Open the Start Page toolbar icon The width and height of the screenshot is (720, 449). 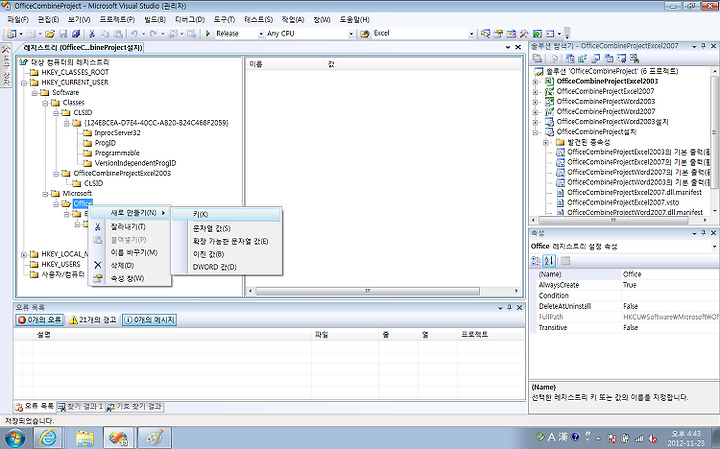click(x=537, y=34)
